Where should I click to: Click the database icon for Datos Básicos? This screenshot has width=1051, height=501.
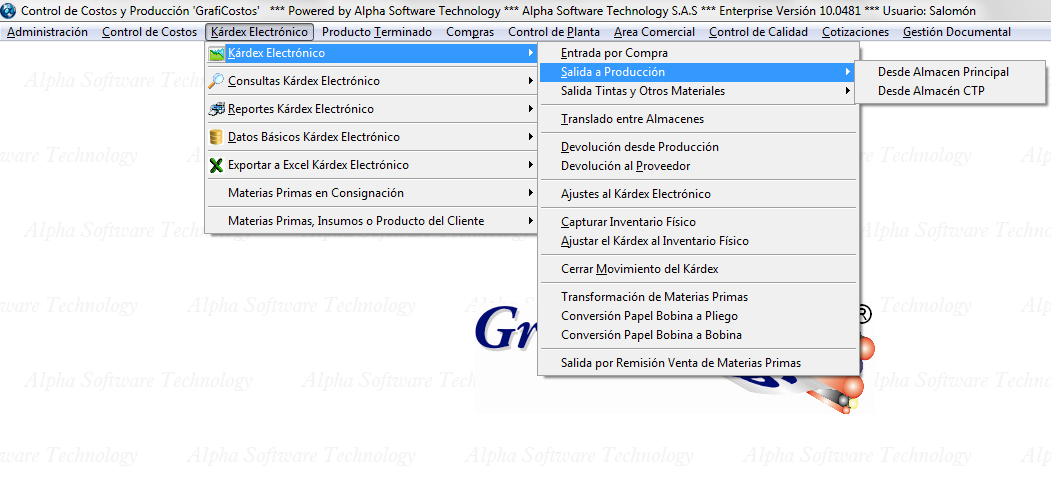(x=216, y=137)
